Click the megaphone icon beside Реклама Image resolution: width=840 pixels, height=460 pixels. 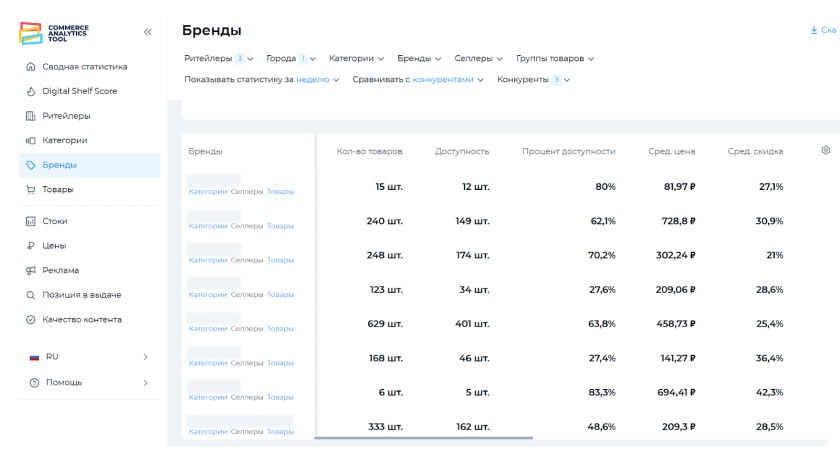click(x=31, y=270)
